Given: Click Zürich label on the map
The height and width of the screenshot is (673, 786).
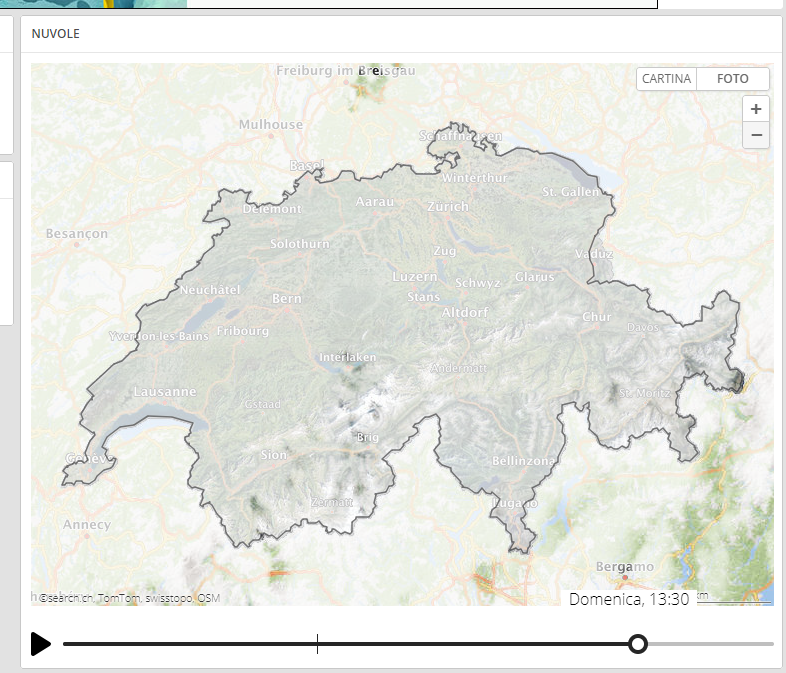Looking at the screenshot, I should pos(447,206).
